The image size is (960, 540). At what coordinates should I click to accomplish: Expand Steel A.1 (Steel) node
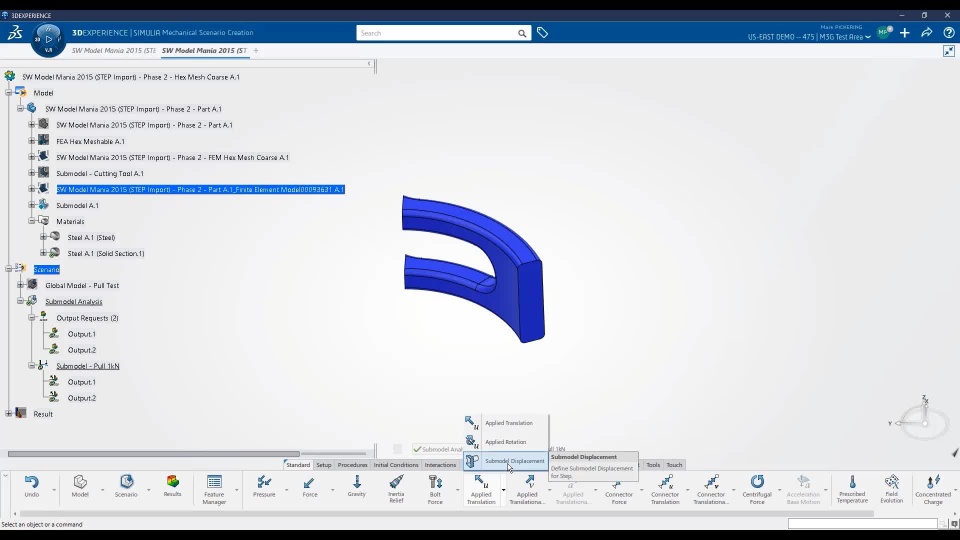pyautogui.click(x=43, y=237)
